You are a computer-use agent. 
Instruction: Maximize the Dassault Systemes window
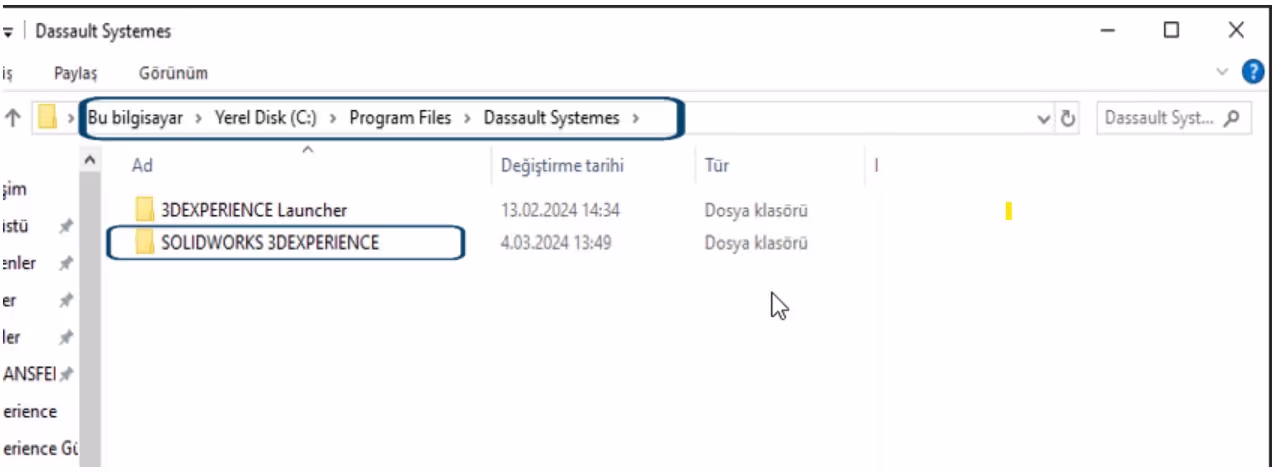coord(1171,31)
